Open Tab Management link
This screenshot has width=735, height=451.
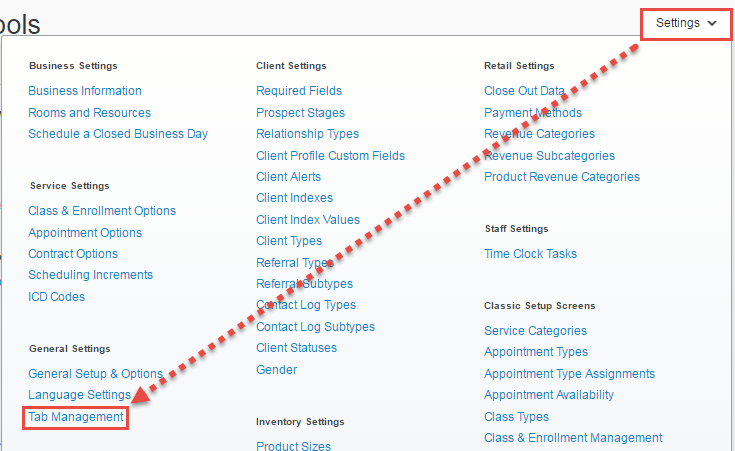tap(76, 416)
